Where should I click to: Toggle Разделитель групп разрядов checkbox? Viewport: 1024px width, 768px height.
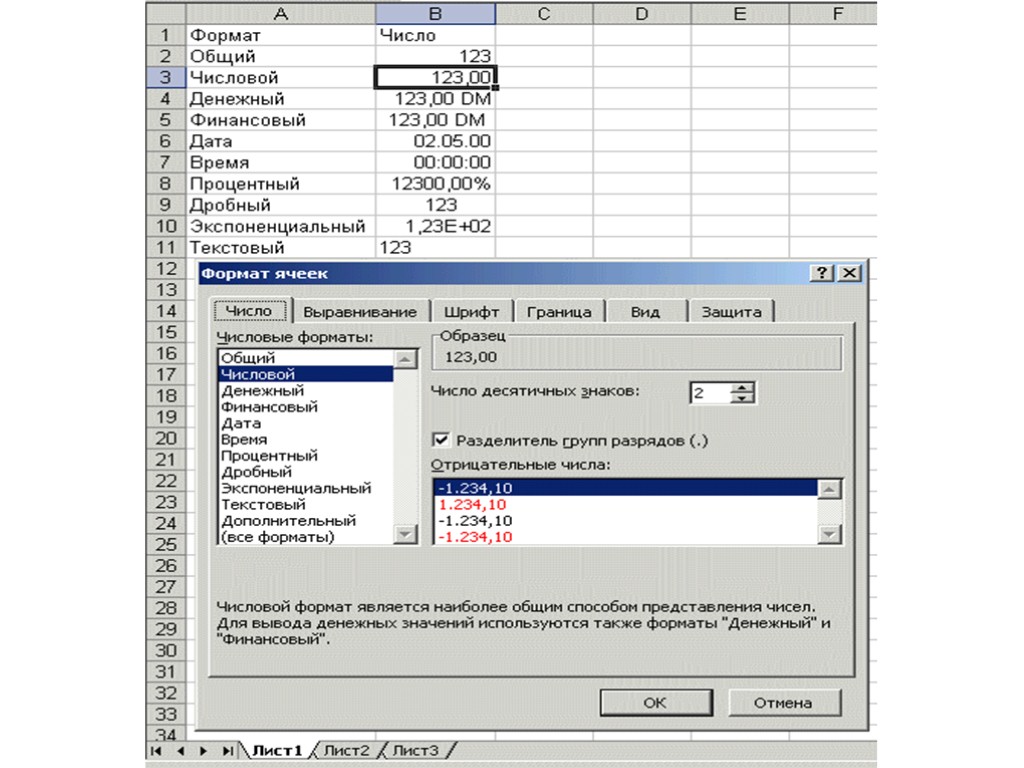click(441, 440)
